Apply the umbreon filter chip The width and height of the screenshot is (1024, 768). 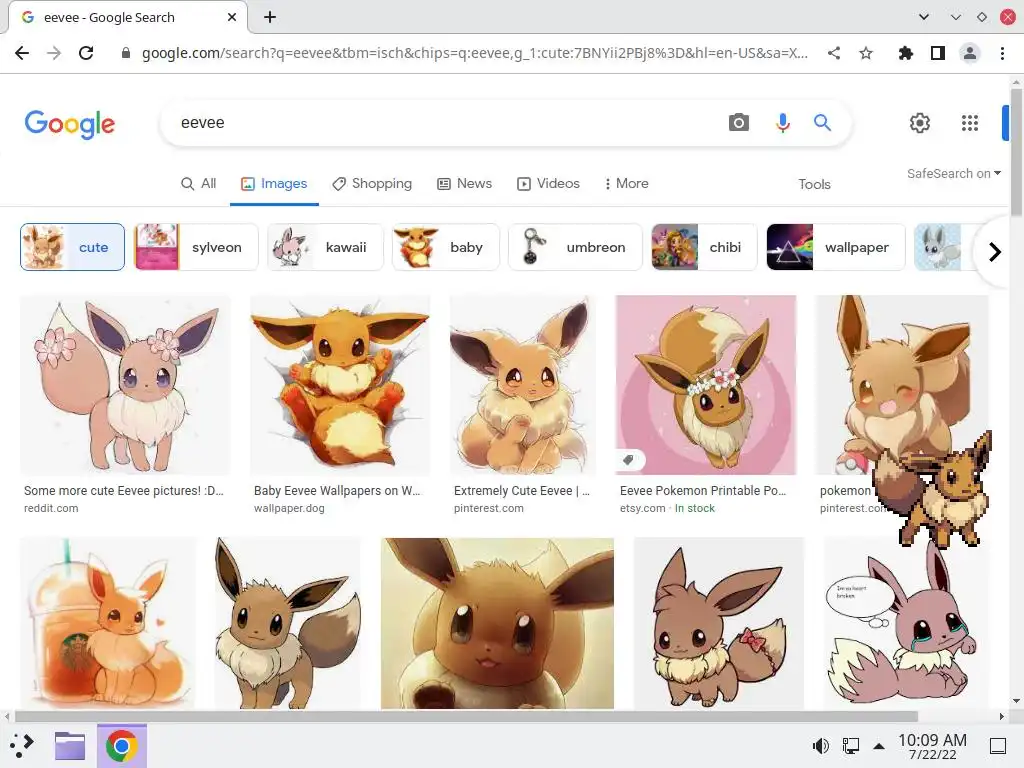[575, 247]
